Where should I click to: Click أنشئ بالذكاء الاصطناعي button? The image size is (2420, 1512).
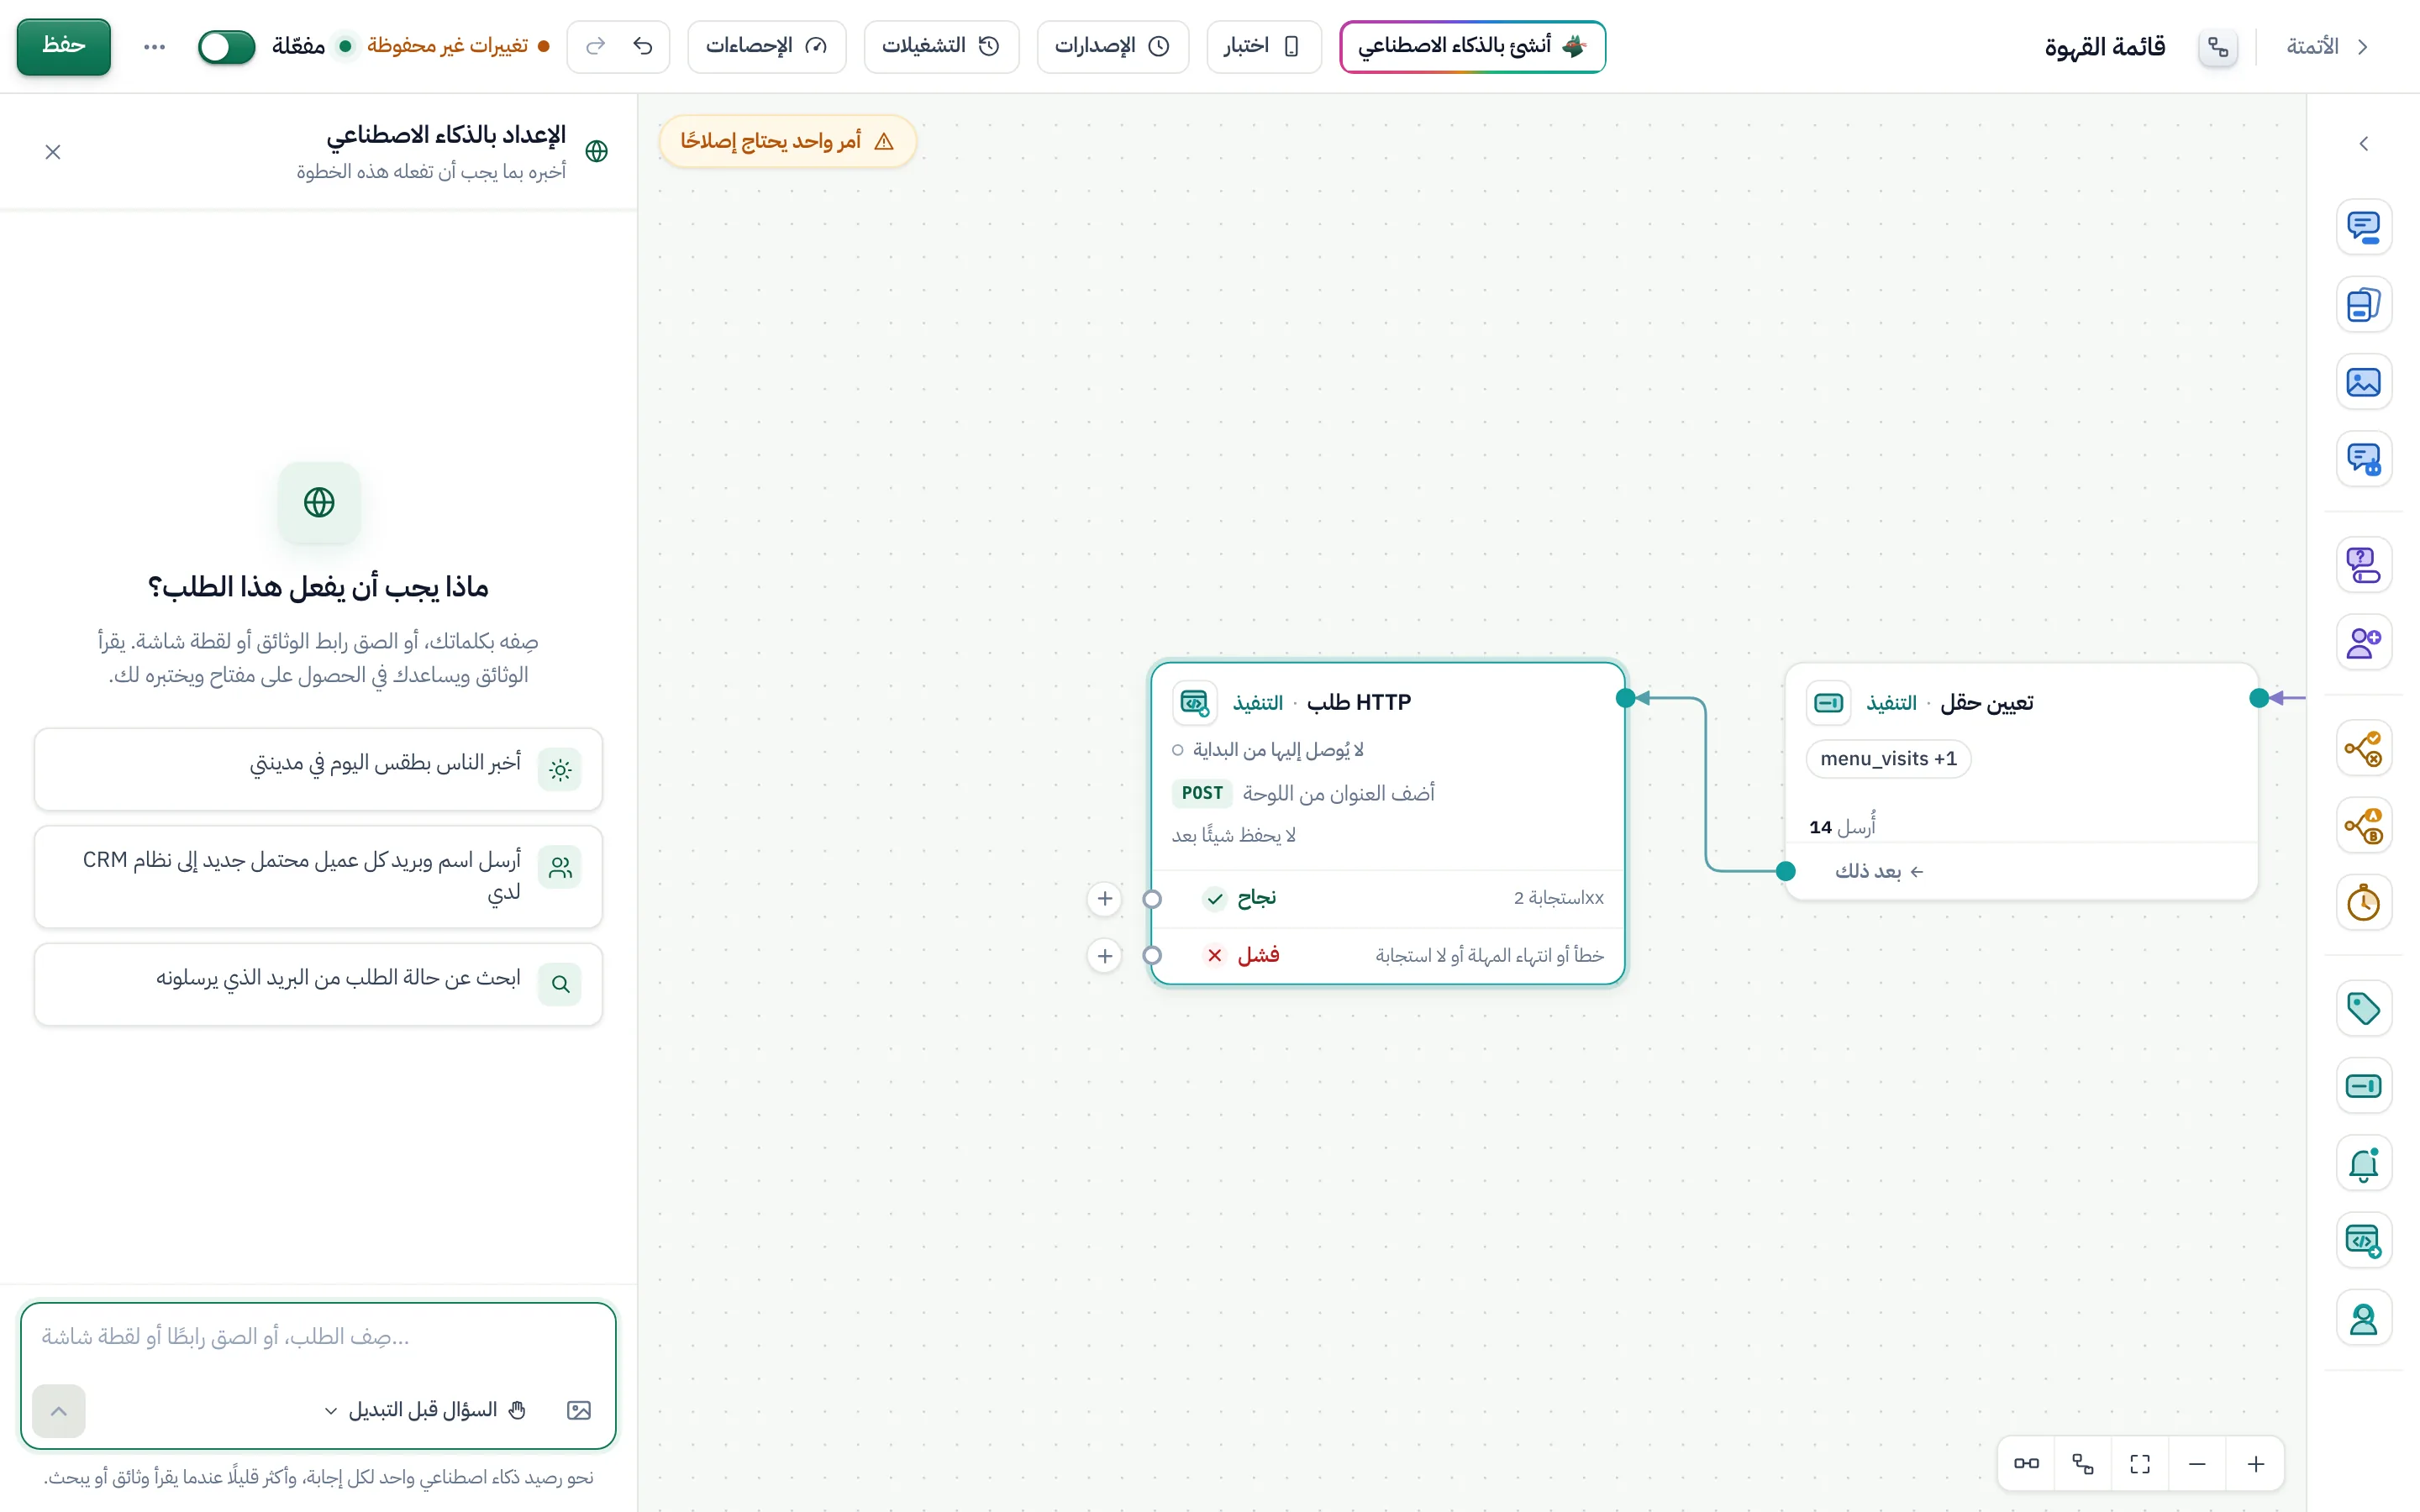[x=1472, y=46]
